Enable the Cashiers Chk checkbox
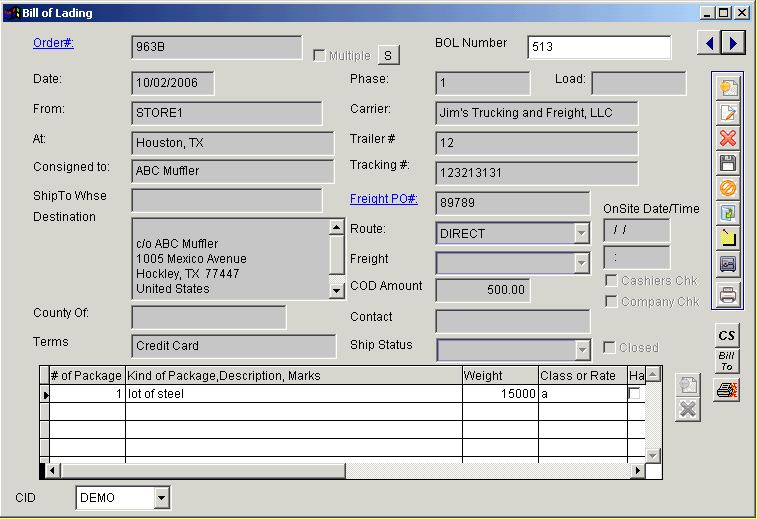Viewport: 757px width, 519px height. (611, 281)
